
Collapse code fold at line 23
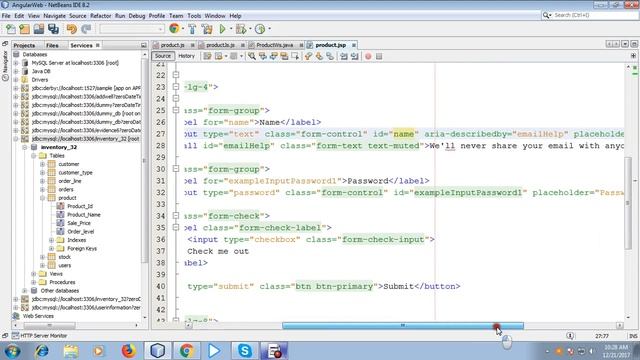(176, 87)
